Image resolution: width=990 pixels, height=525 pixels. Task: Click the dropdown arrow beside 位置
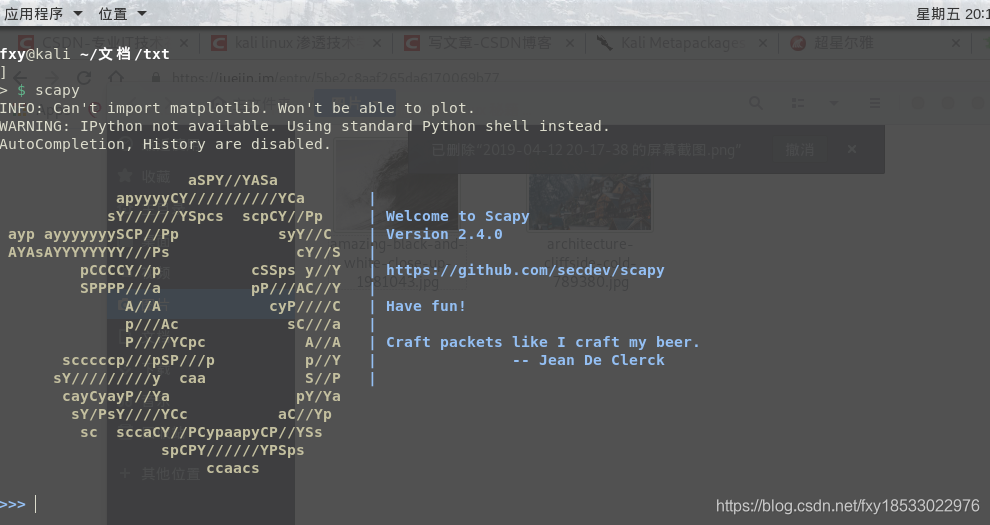tap(142, 13)
